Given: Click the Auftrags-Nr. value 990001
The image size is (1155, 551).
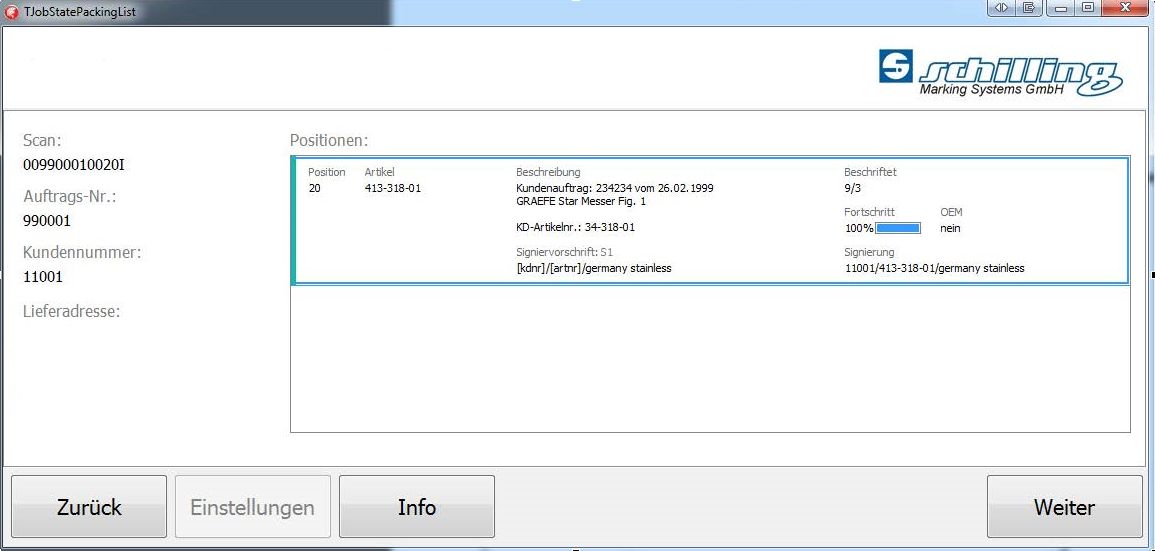Looking at the screenshot, I should pyautogui.click(x=47, y=221).
